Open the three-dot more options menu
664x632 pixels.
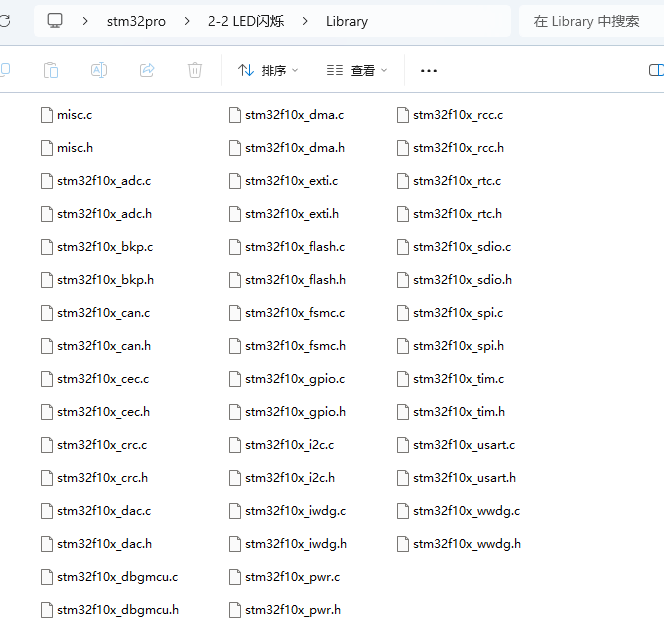[x=429, y=71]
